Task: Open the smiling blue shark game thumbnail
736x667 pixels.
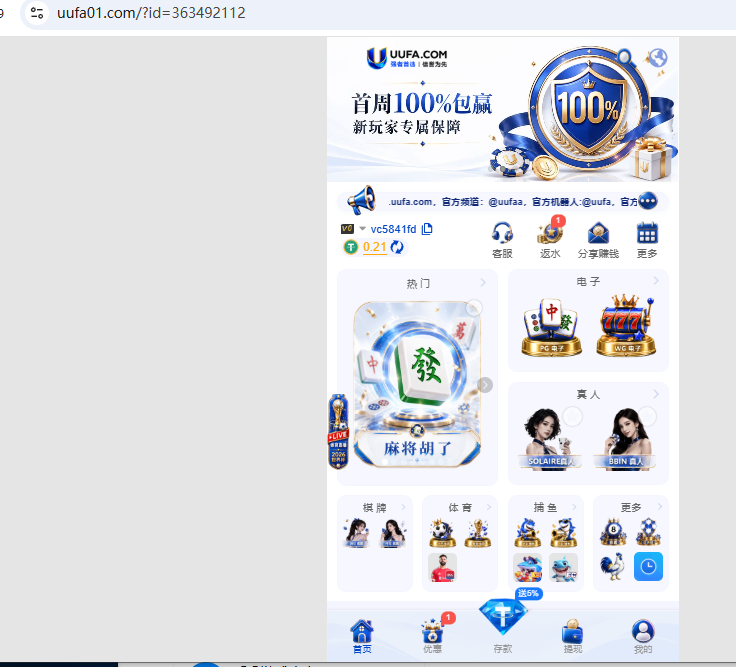Action: coord(563,567)
